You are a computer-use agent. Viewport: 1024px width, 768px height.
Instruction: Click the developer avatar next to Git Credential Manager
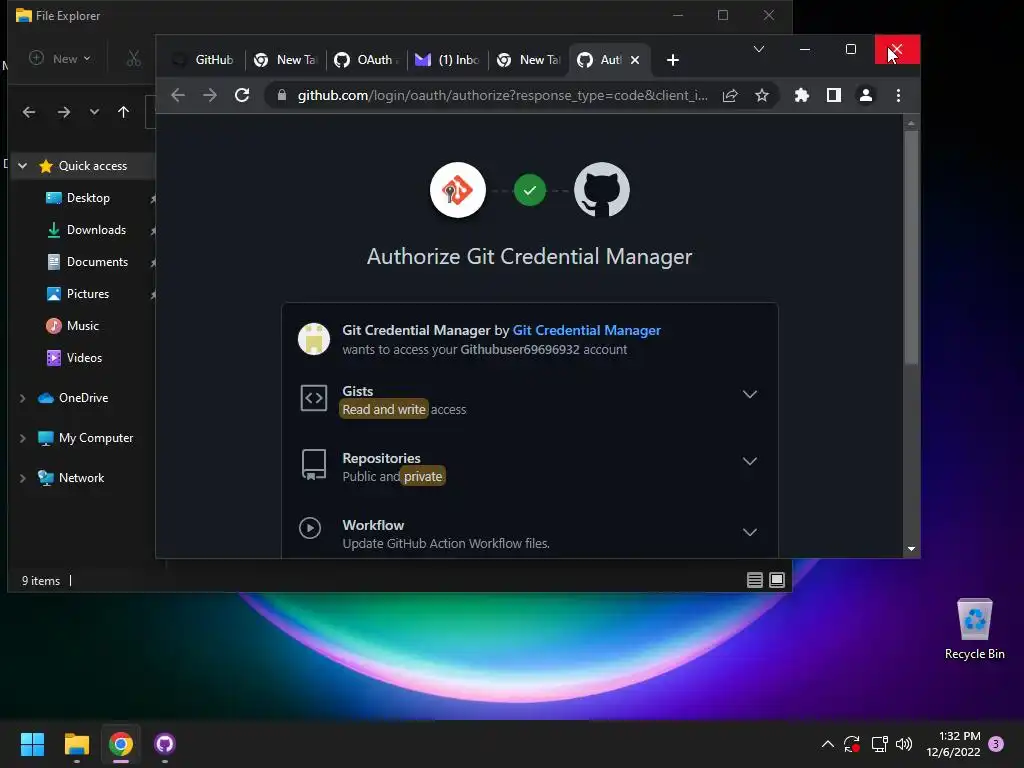point(313,339)
